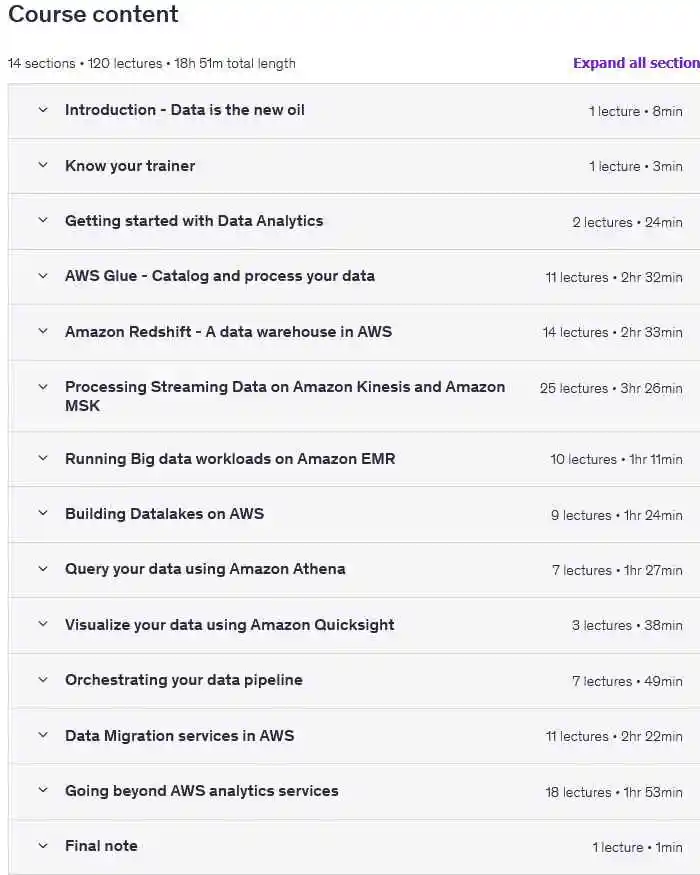This screenshot has width=700, height=875.
Task: Click chevron next to AWS Glue section
Action: (43, 276)
